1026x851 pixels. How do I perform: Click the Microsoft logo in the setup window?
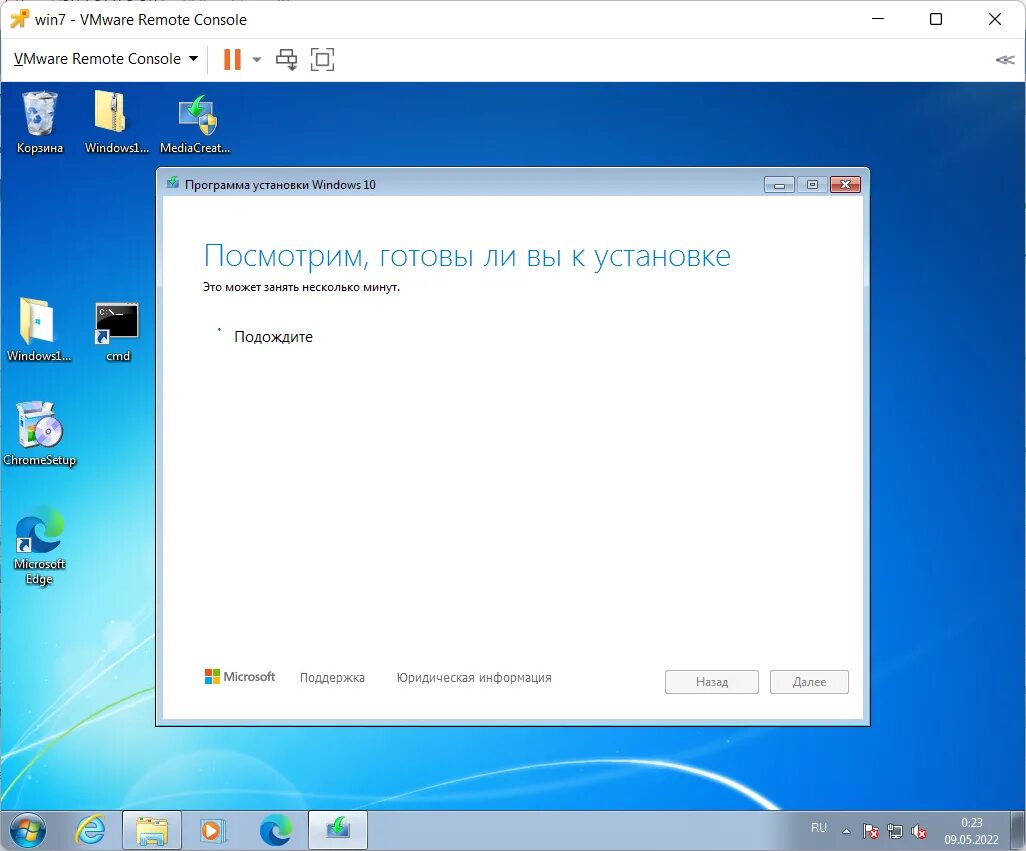(240, 676)
